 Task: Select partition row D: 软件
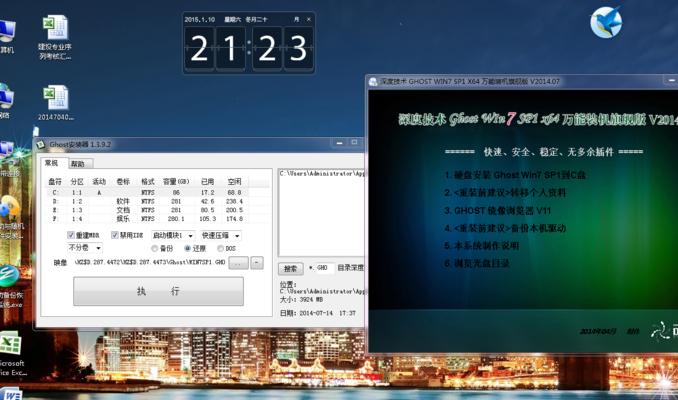[x=158, y=201]
